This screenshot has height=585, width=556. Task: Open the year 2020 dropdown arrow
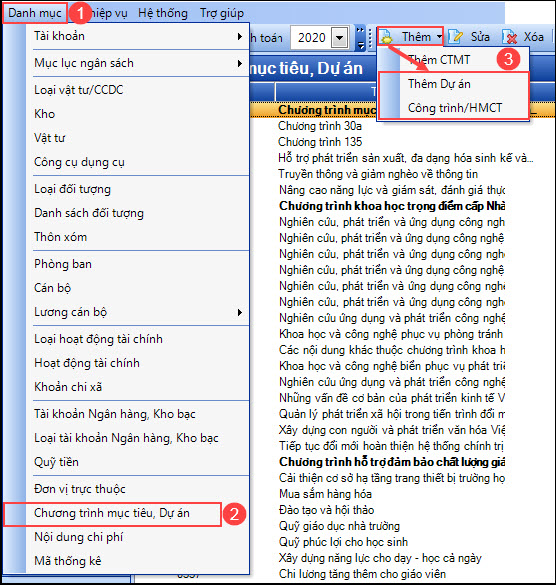tap(339, 38)
